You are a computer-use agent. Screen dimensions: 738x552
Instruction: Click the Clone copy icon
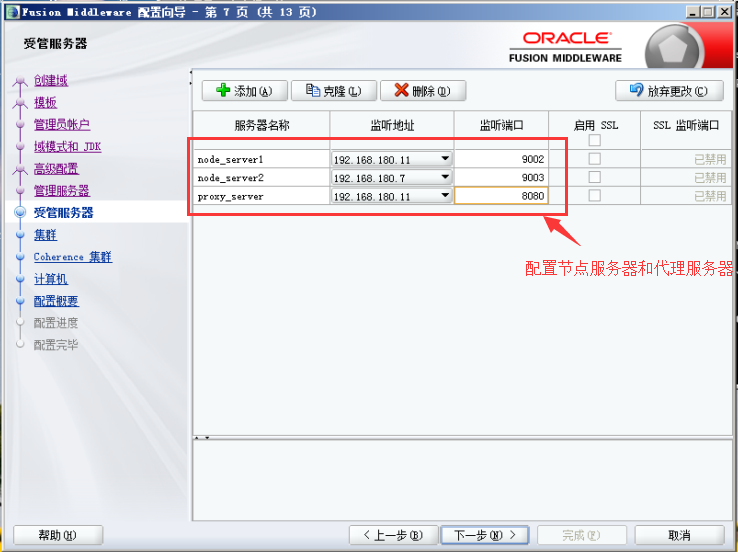[x=311, y=91]
